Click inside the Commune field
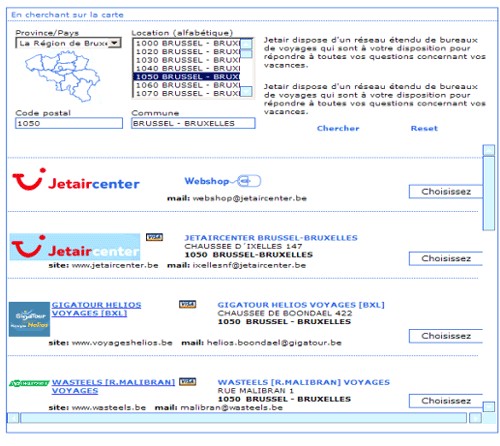This screenshot has width=500, height=446. click(193, 123)
